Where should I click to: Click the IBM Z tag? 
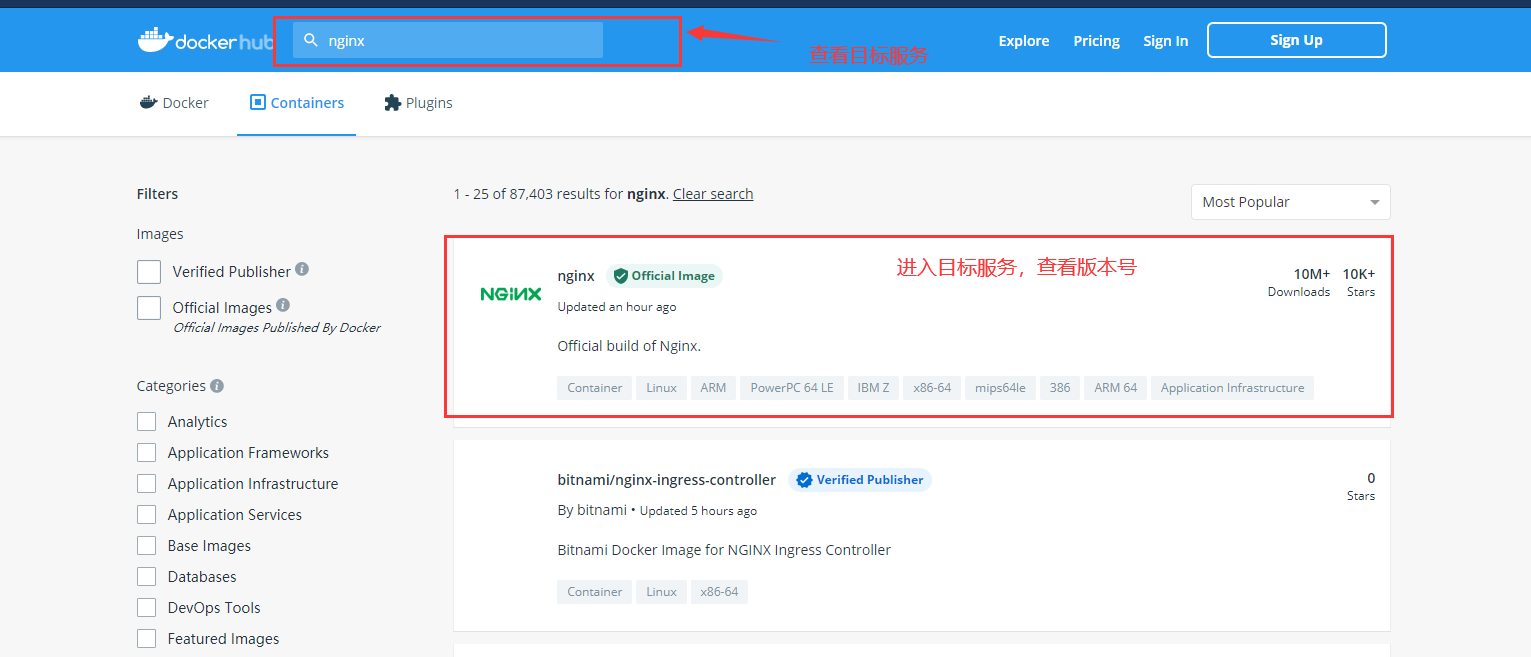click(x=873, y=388)
